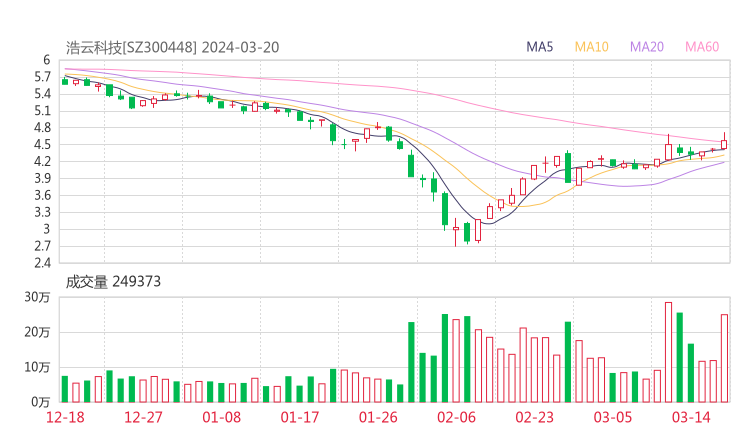Image resolution: width=740 pixels, height=440 pixels.
Task: Select the tallest red volume bar near 03-14
Action: [668, 352]
